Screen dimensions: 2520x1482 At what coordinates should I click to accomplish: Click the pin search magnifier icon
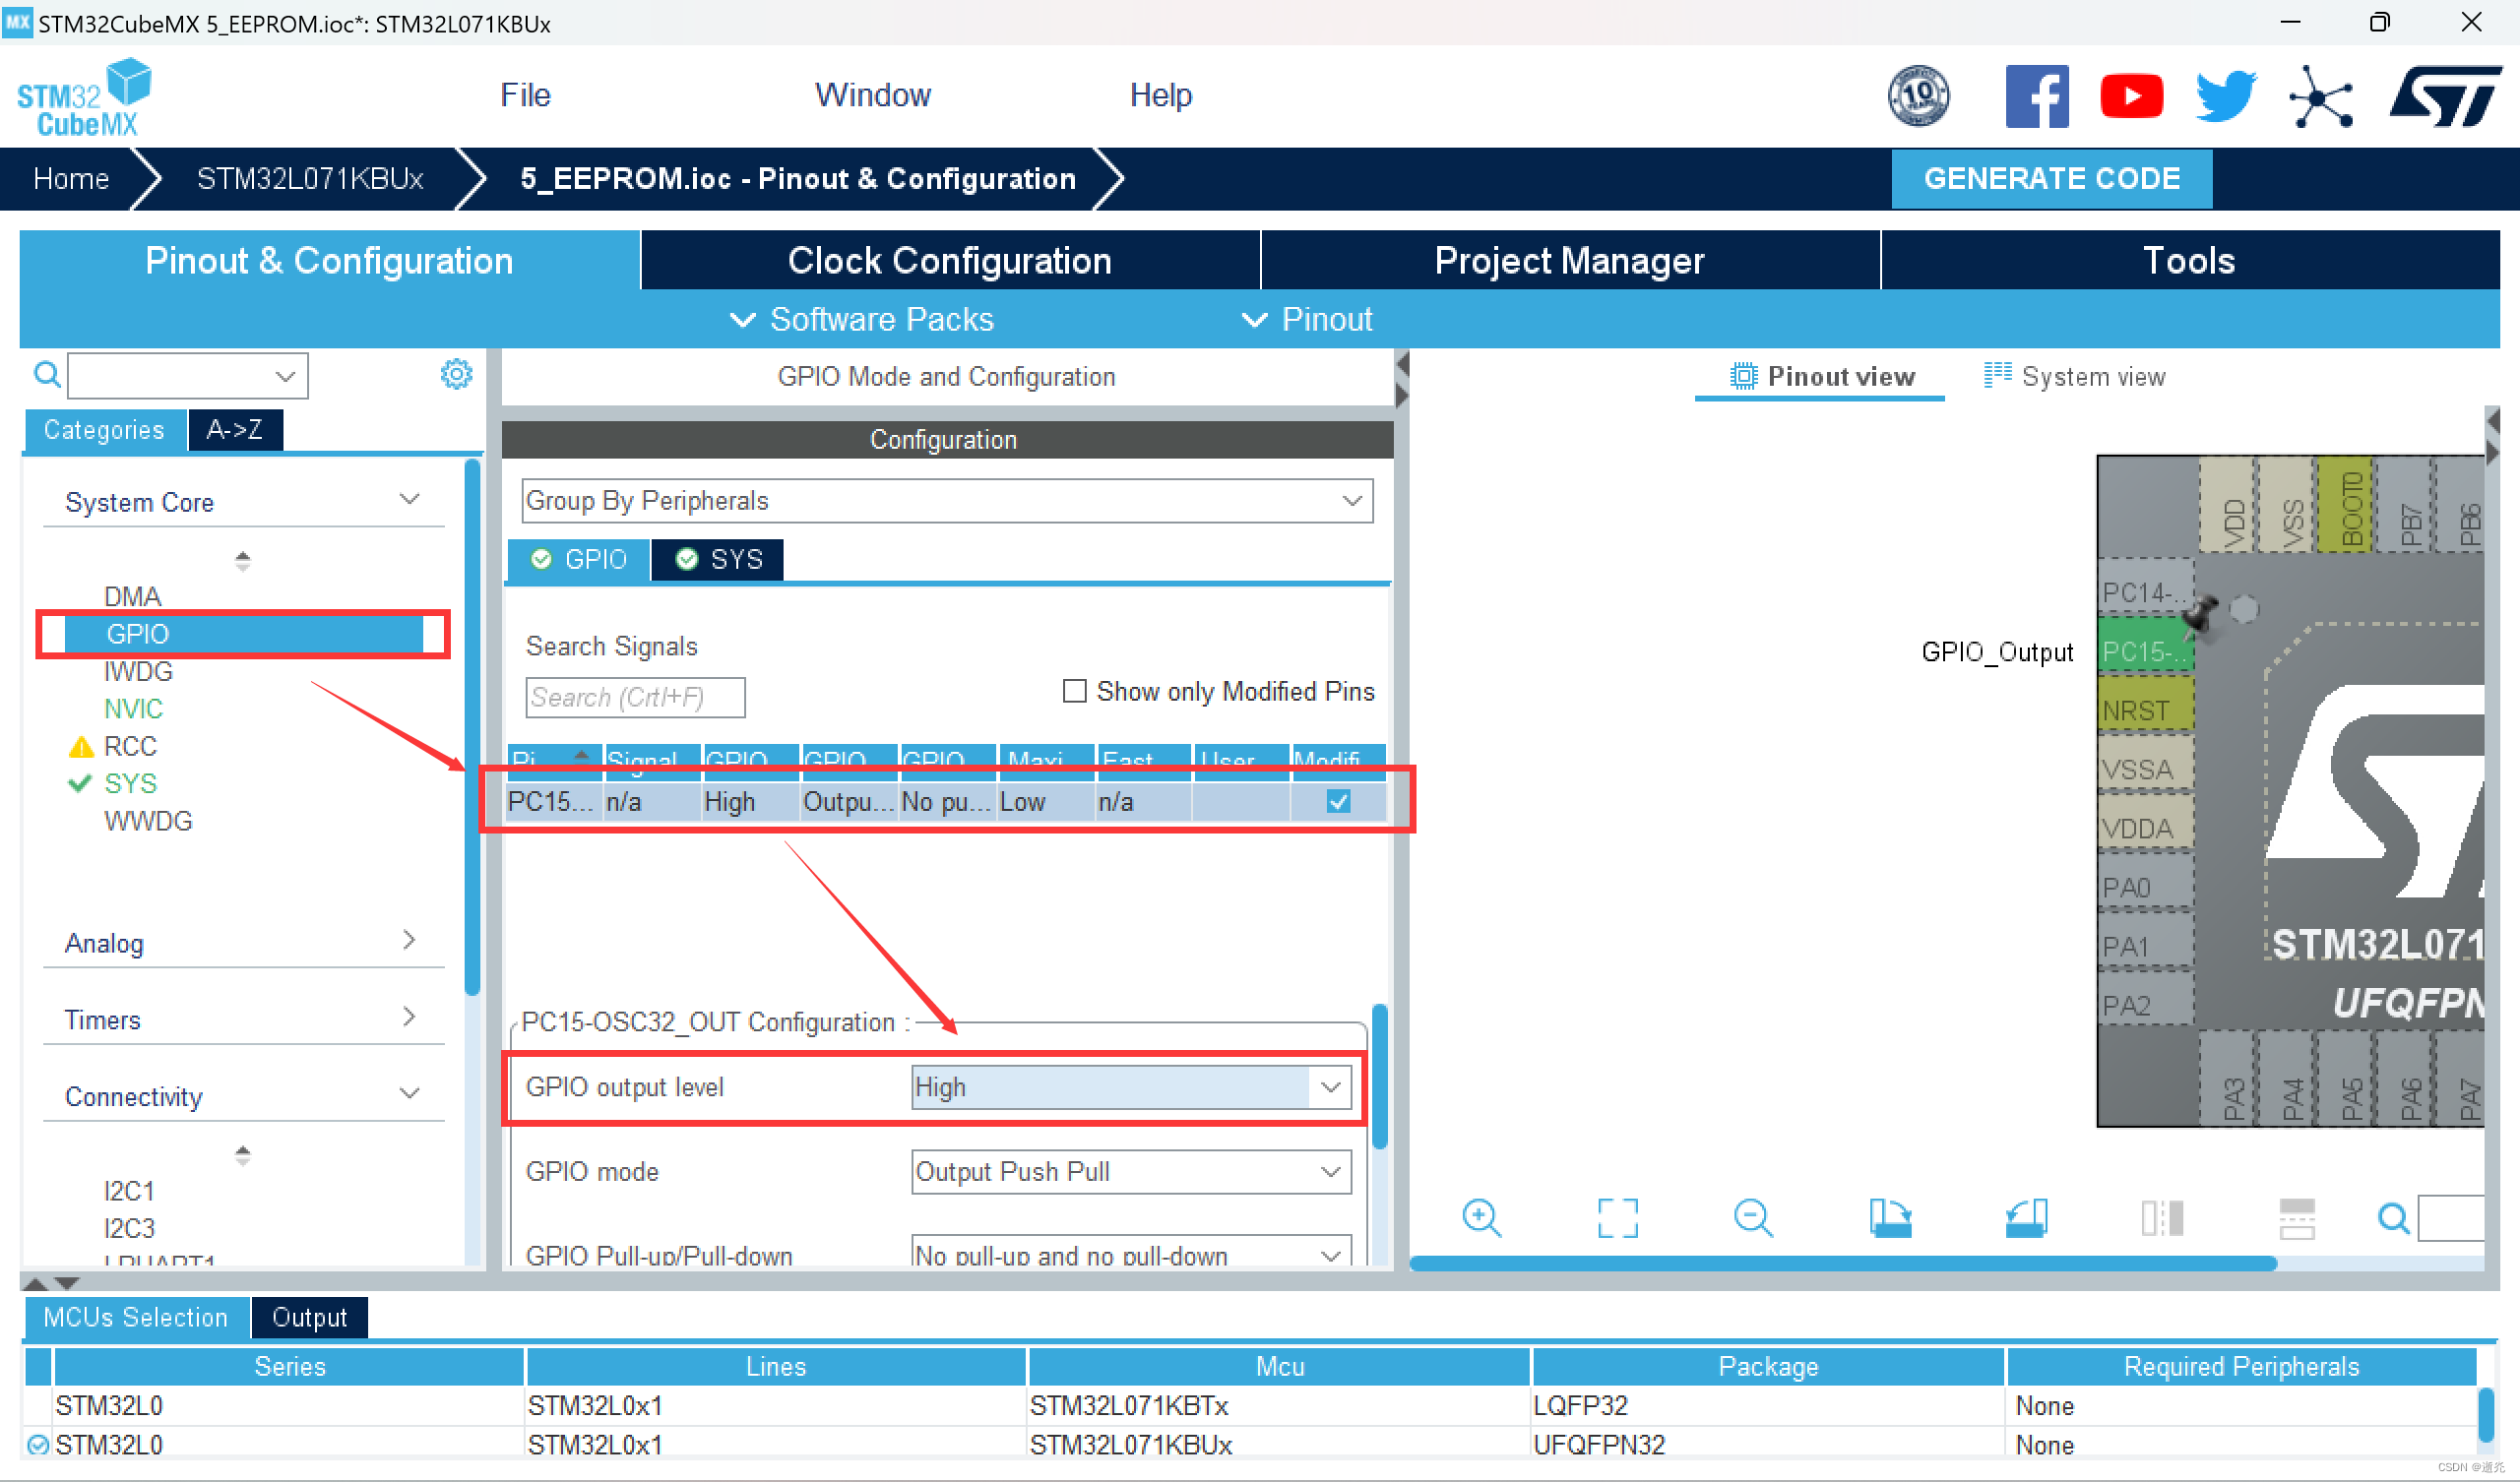pos(2392,1218)
